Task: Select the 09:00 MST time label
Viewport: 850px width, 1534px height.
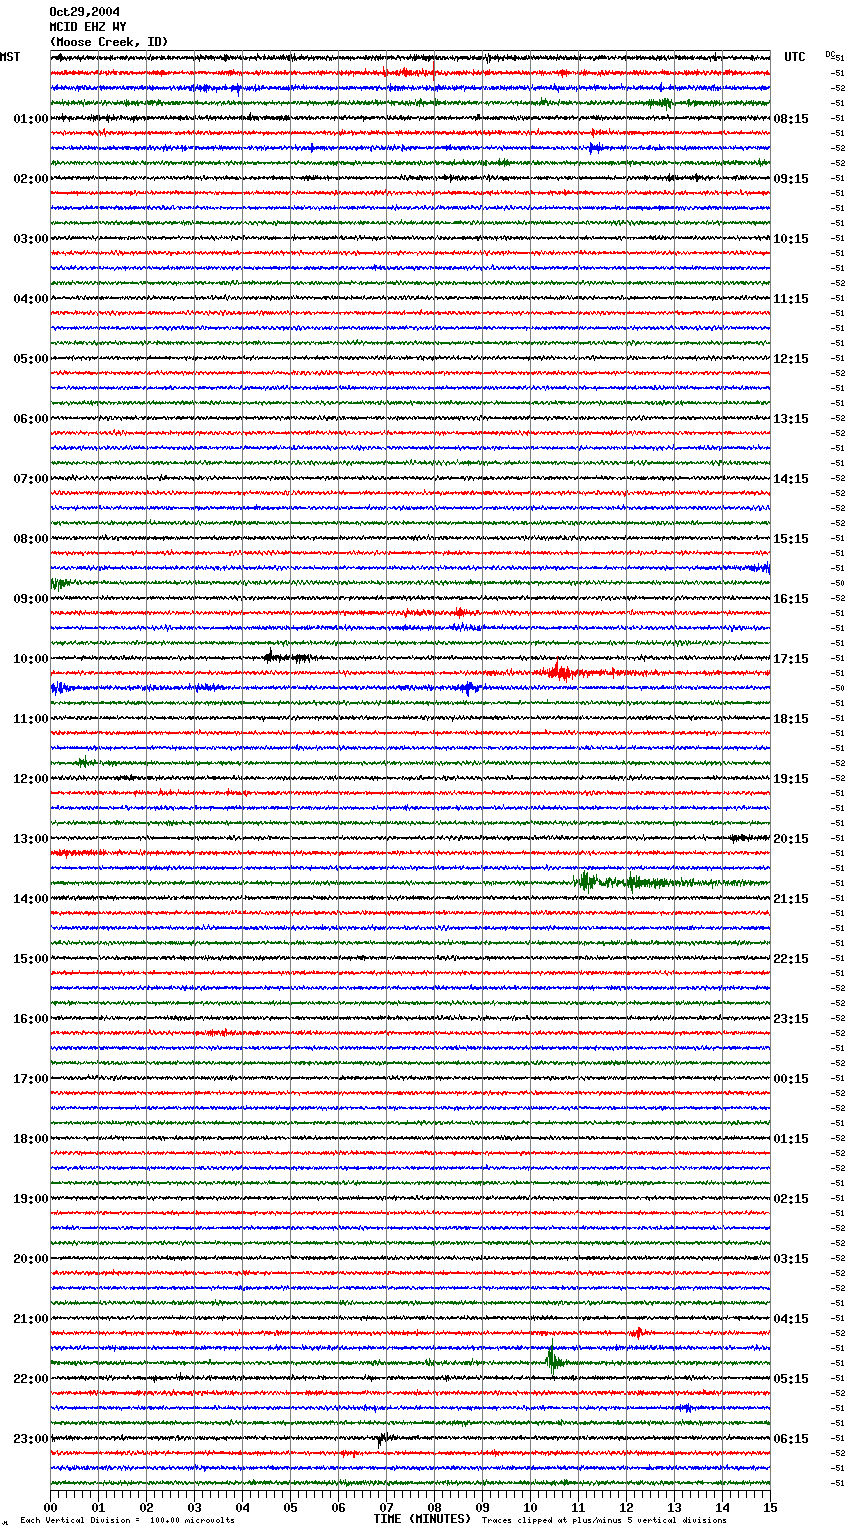Action: coord(31,599)
